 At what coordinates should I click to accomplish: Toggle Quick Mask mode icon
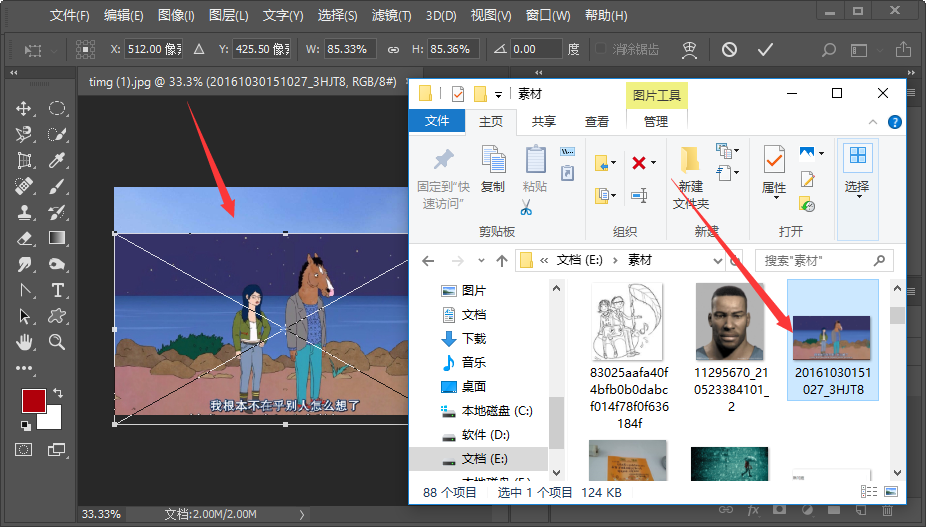[24, 450]
